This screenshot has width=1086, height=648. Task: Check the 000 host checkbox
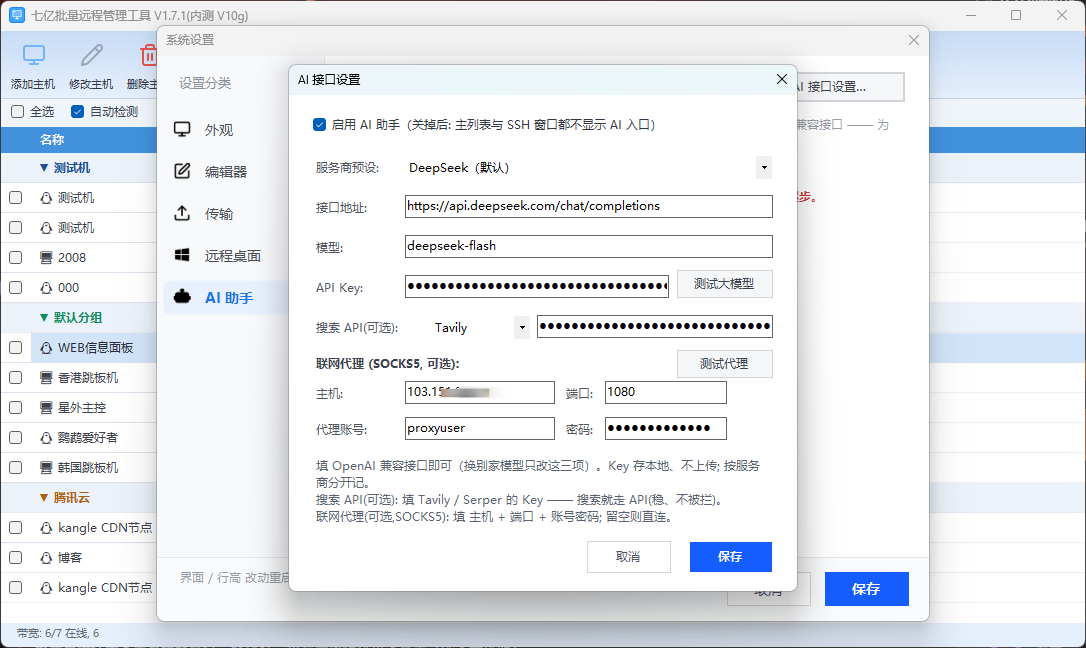click(15, 287)
